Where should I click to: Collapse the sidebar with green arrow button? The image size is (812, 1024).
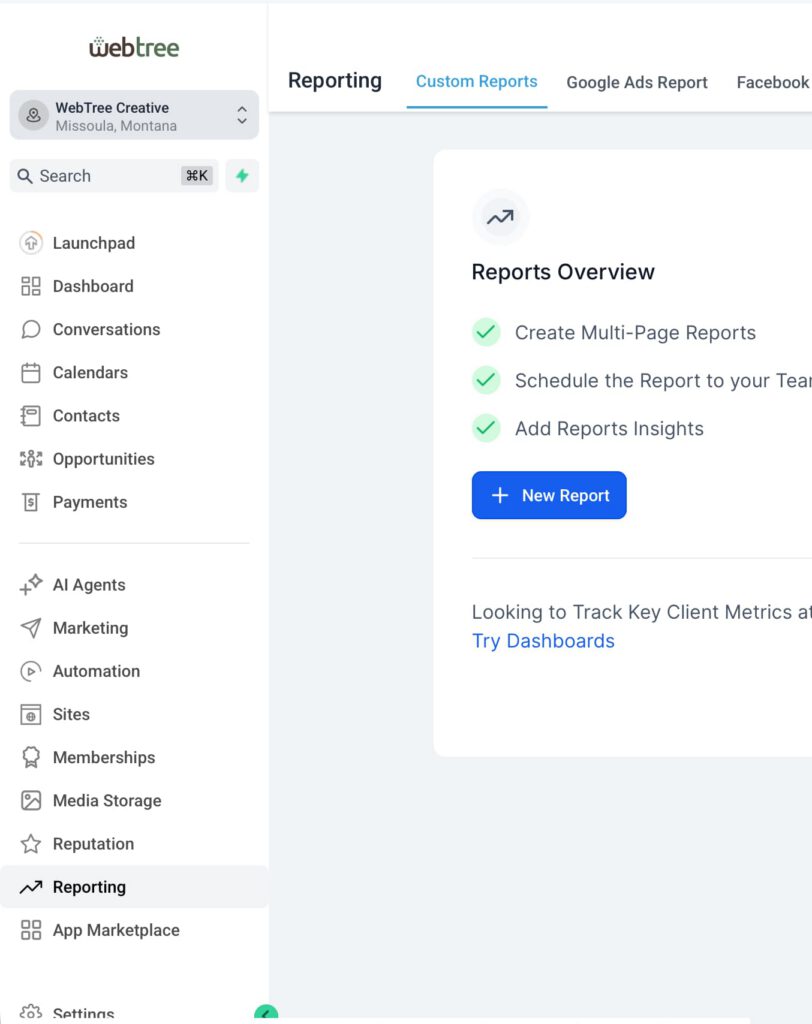[x=265, y=1013]
